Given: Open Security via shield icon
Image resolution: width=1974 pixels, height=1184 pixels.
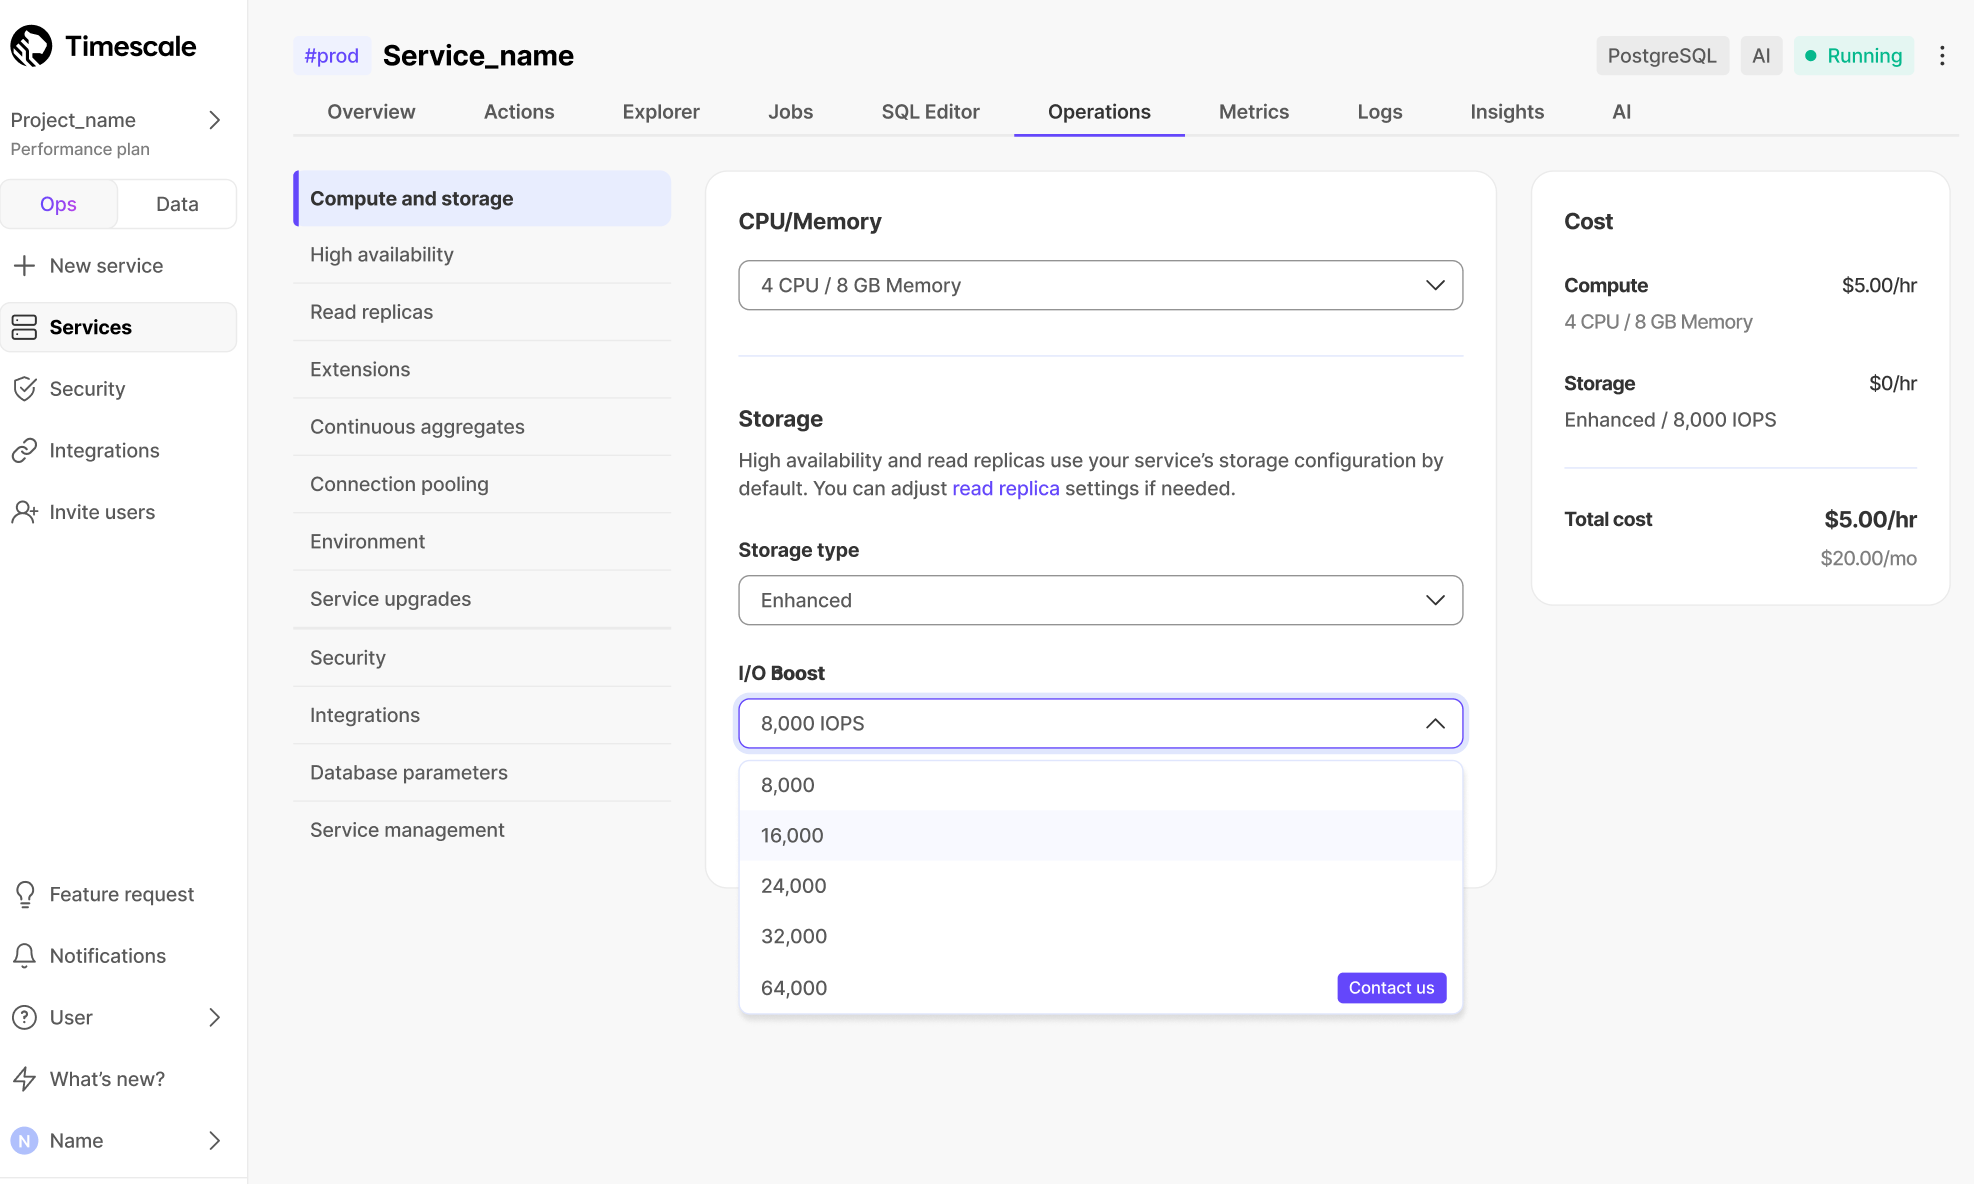Looking at the screenshot, I should (x=24, y=389).
